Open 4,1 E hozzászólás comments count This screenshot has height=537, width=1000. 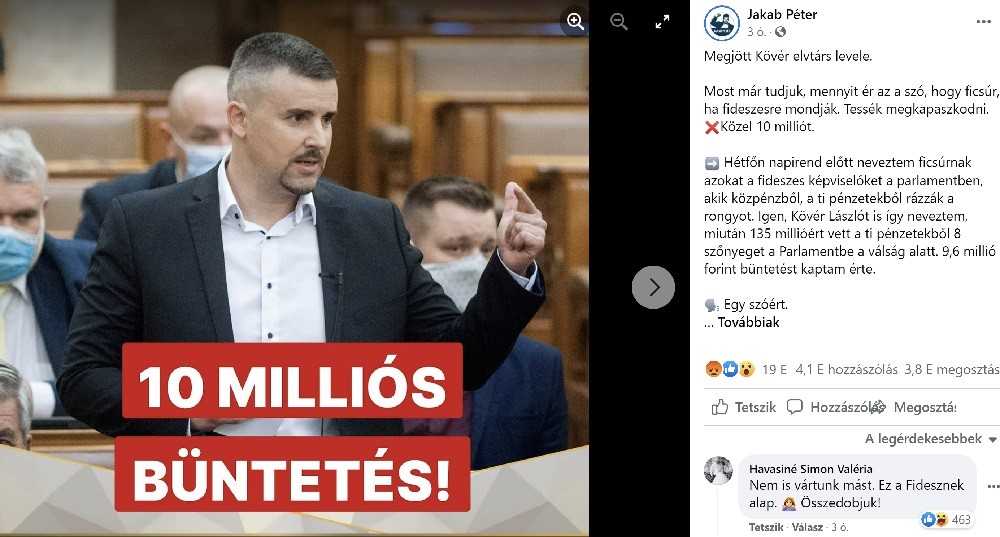[x=846, y=369]
